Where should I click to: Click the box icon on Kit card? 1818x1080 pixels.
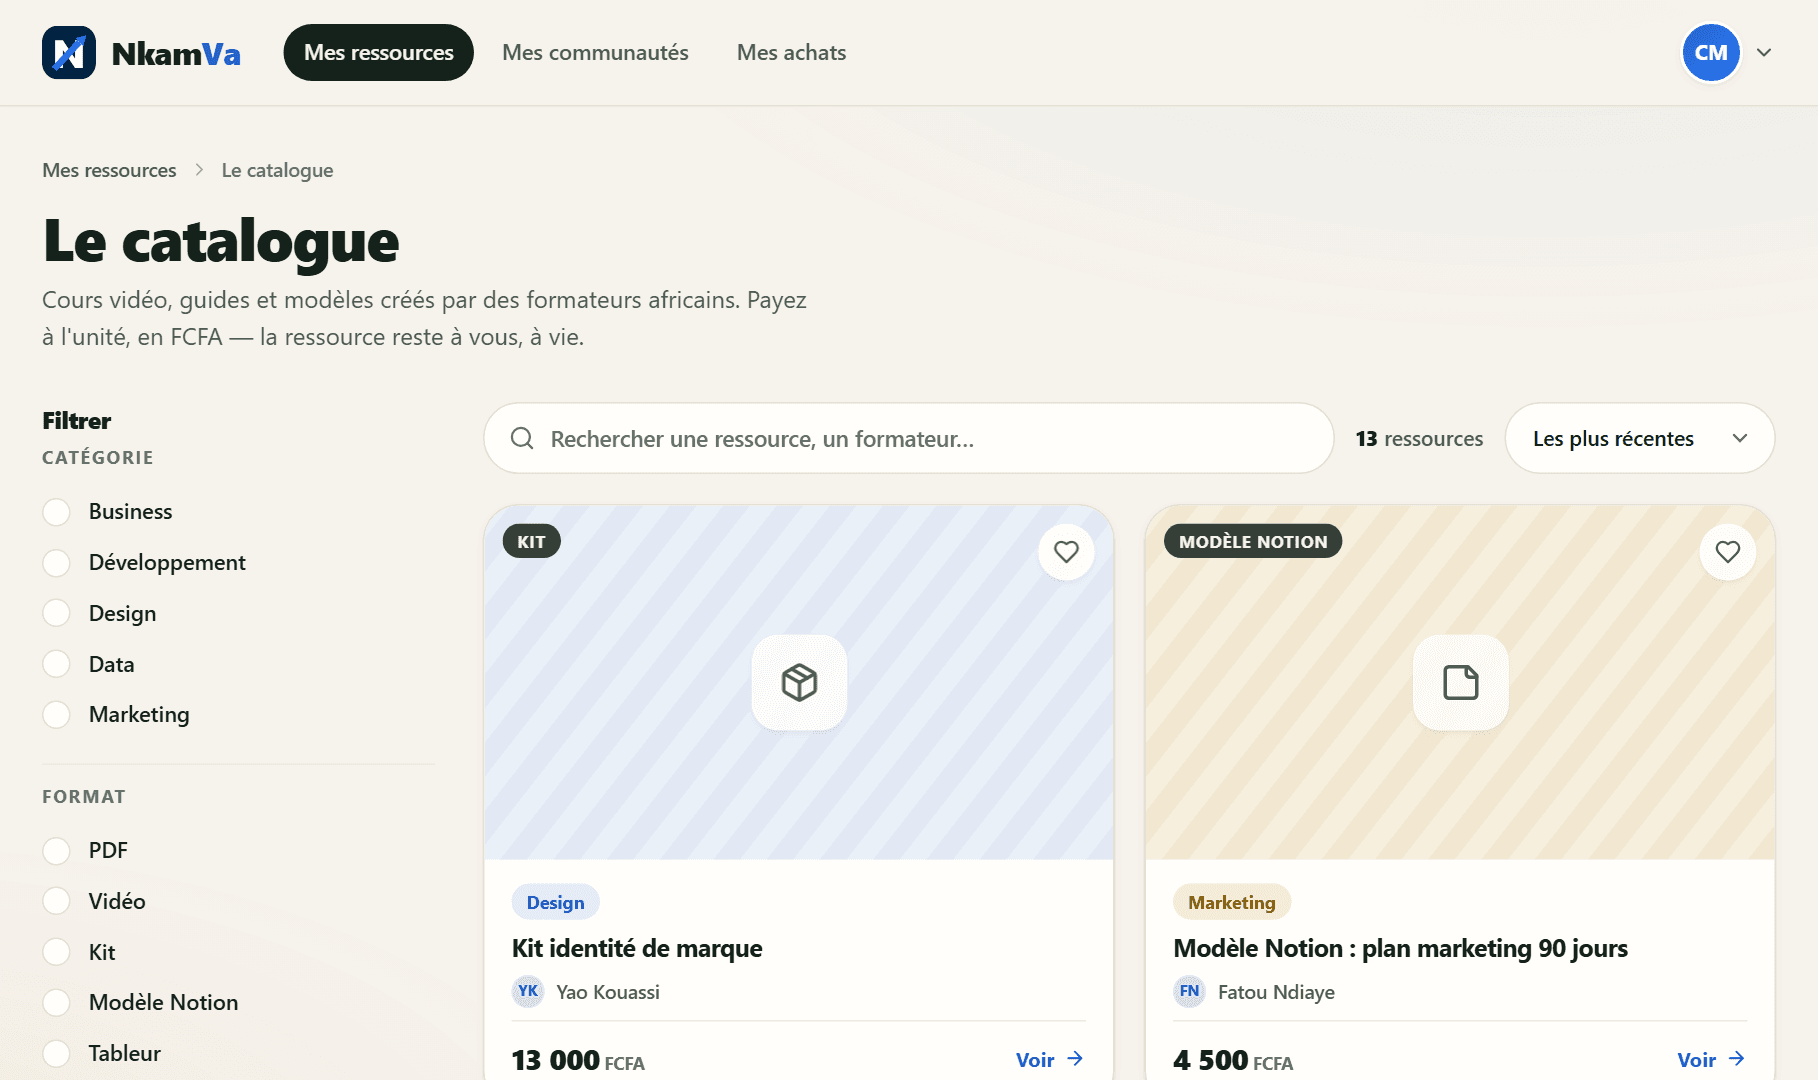point(799,683)
